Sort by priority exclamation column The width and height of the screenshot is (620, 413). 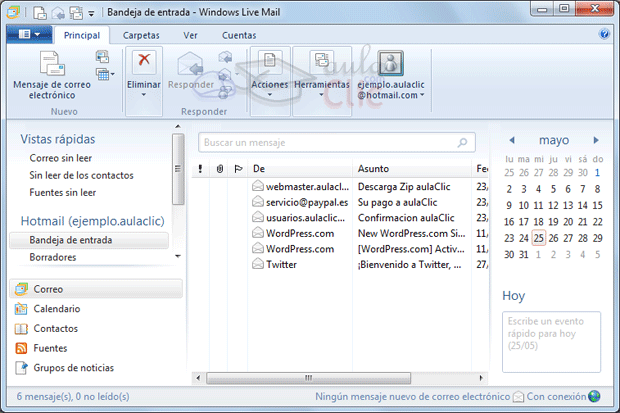point(200,169)
